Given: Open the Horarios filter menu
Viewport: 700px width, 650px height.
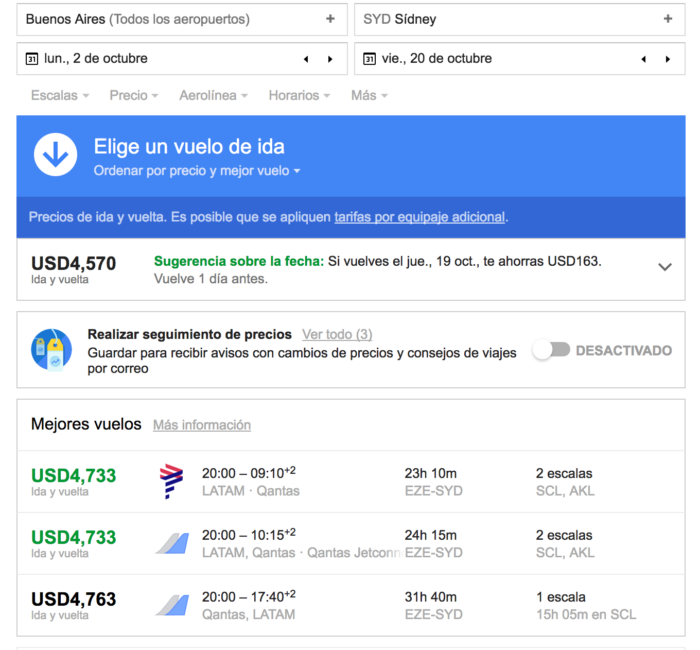Looking at the screenshot, I should [299, 96].
